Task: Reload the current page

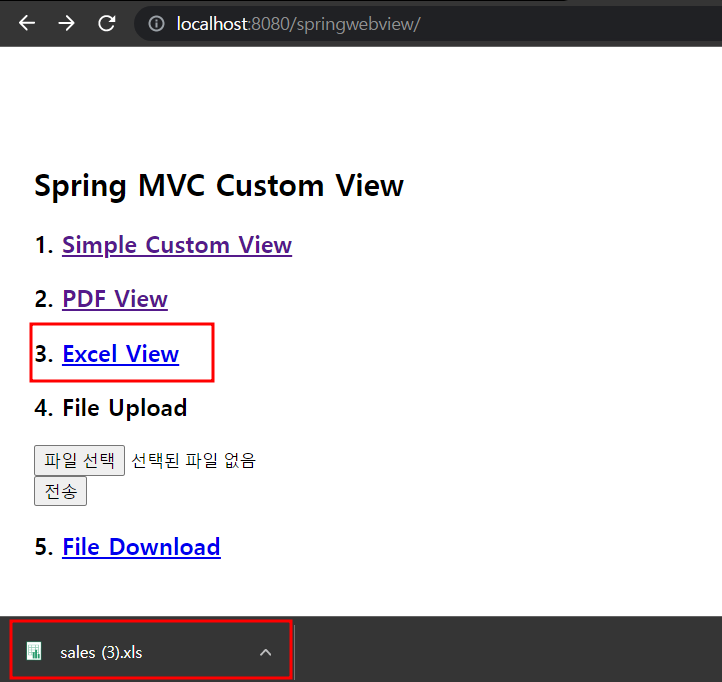Action: tap(107, 23)
